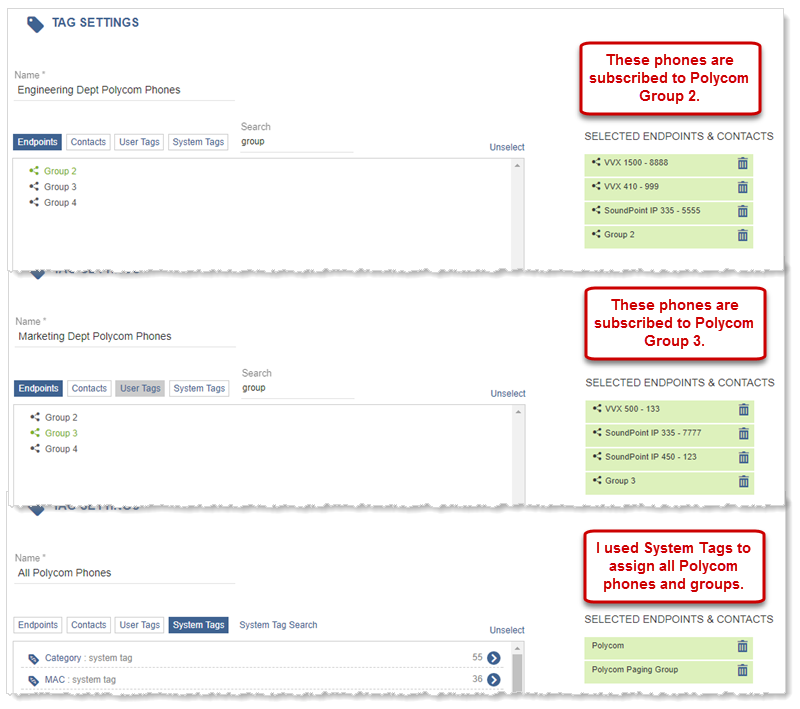This screenshot has width=800, height=709.
Task: Click scroll-up arrow in Marketing endpoint list
Action: [x=518, y=412]
